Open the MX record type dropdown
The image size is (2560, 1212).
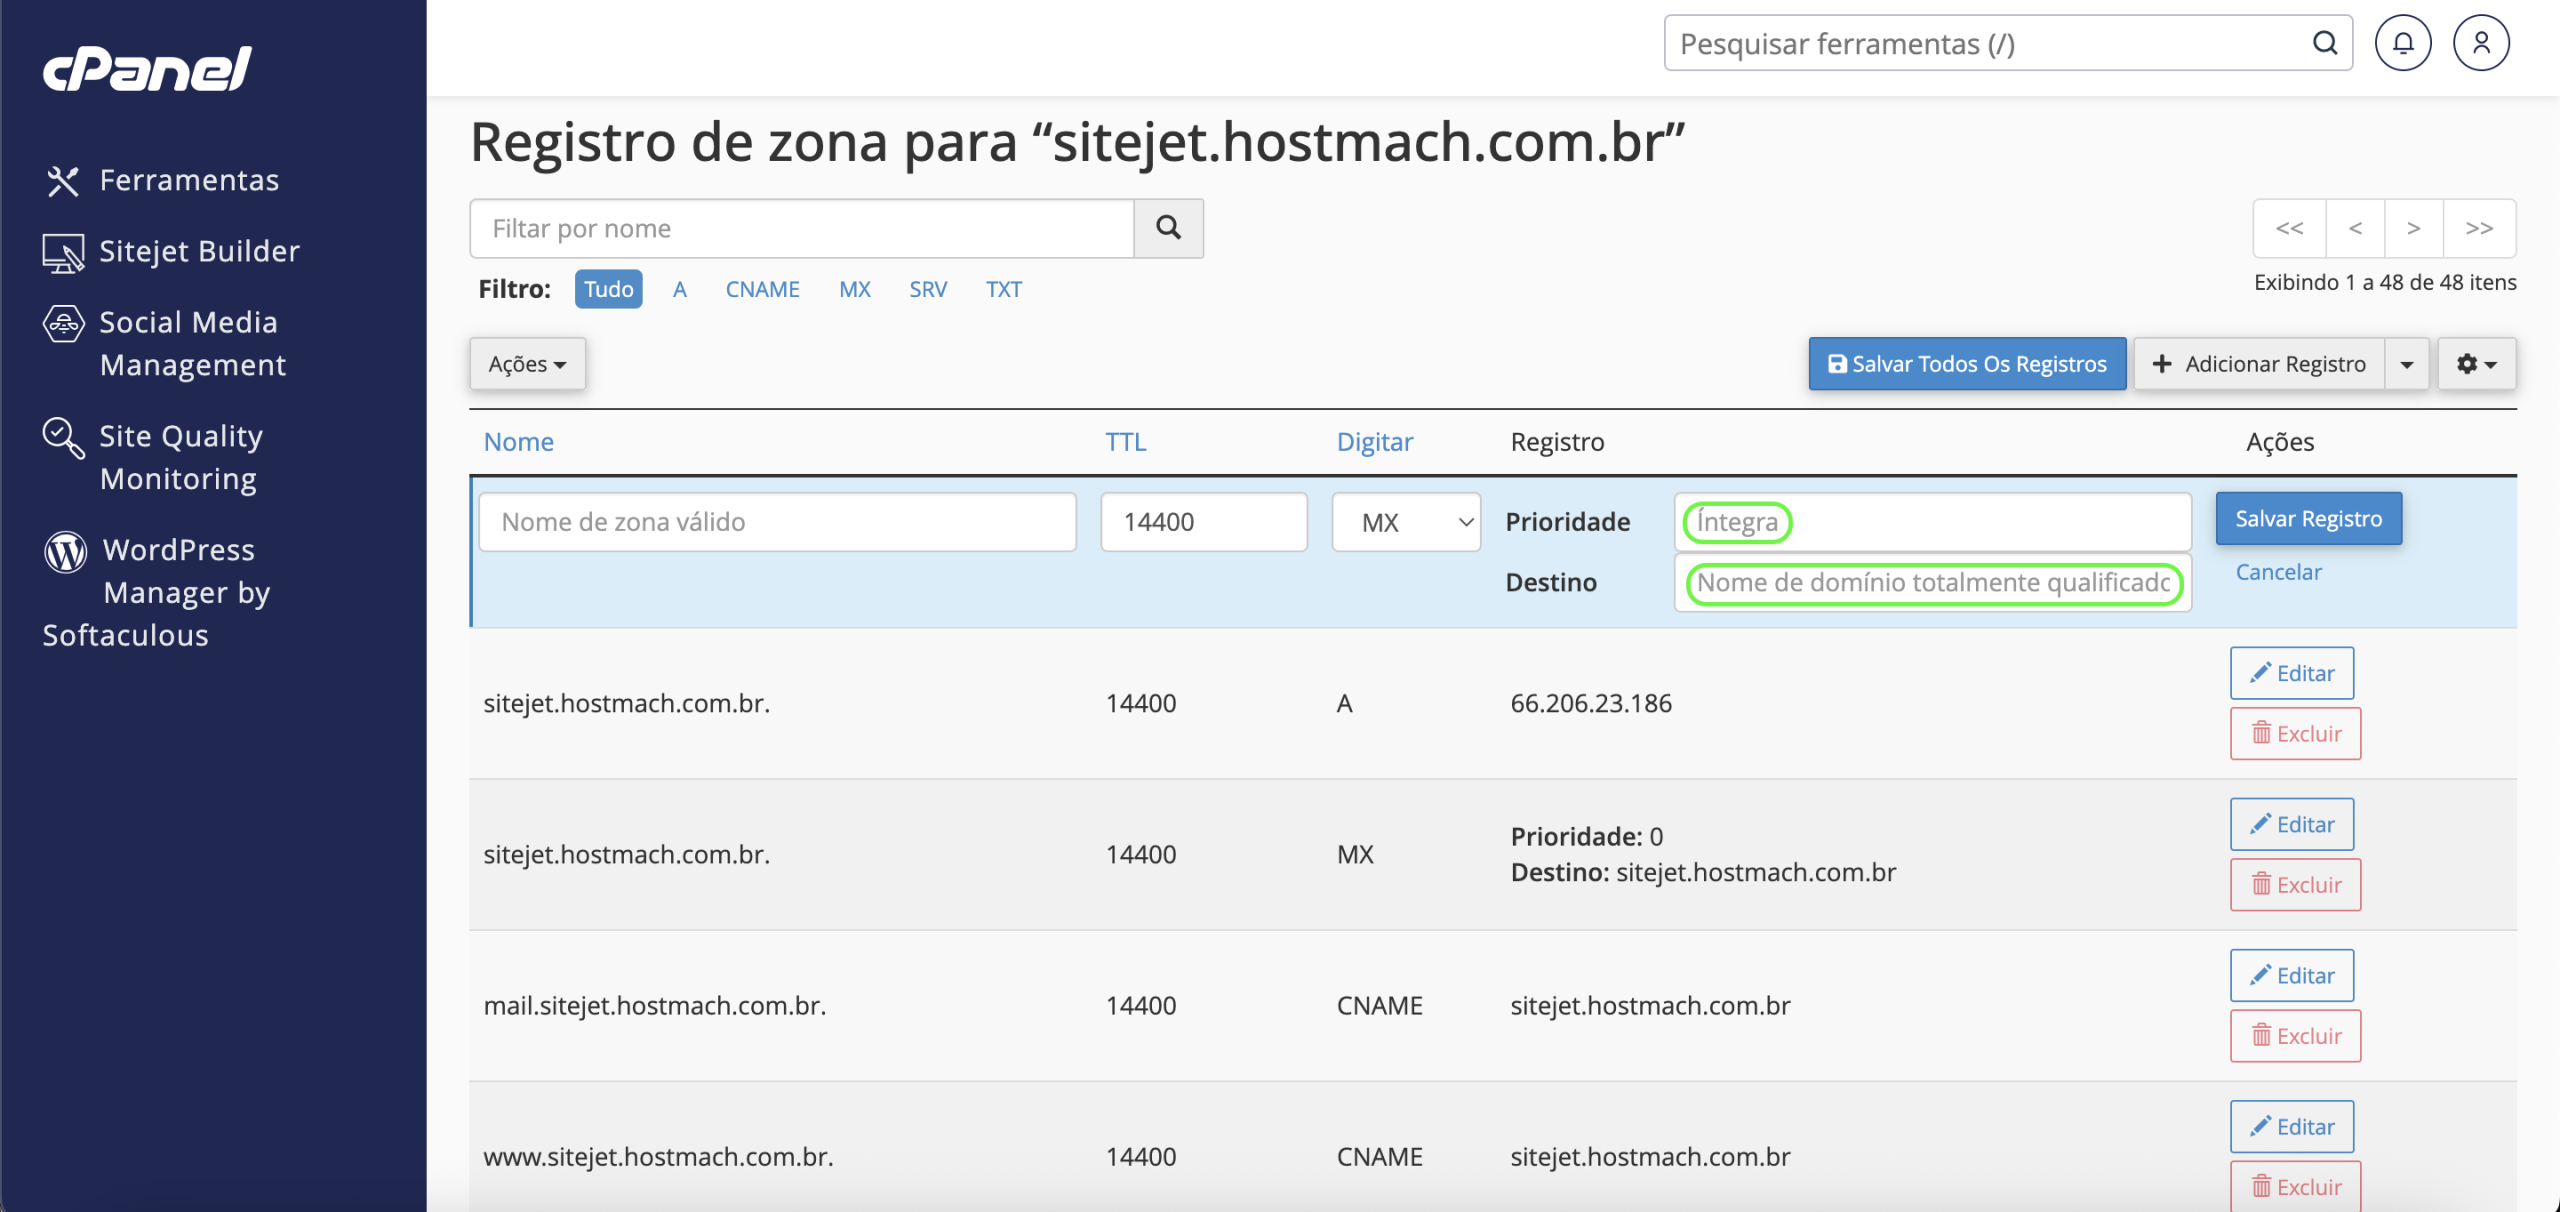click(x=1405, y=522)
